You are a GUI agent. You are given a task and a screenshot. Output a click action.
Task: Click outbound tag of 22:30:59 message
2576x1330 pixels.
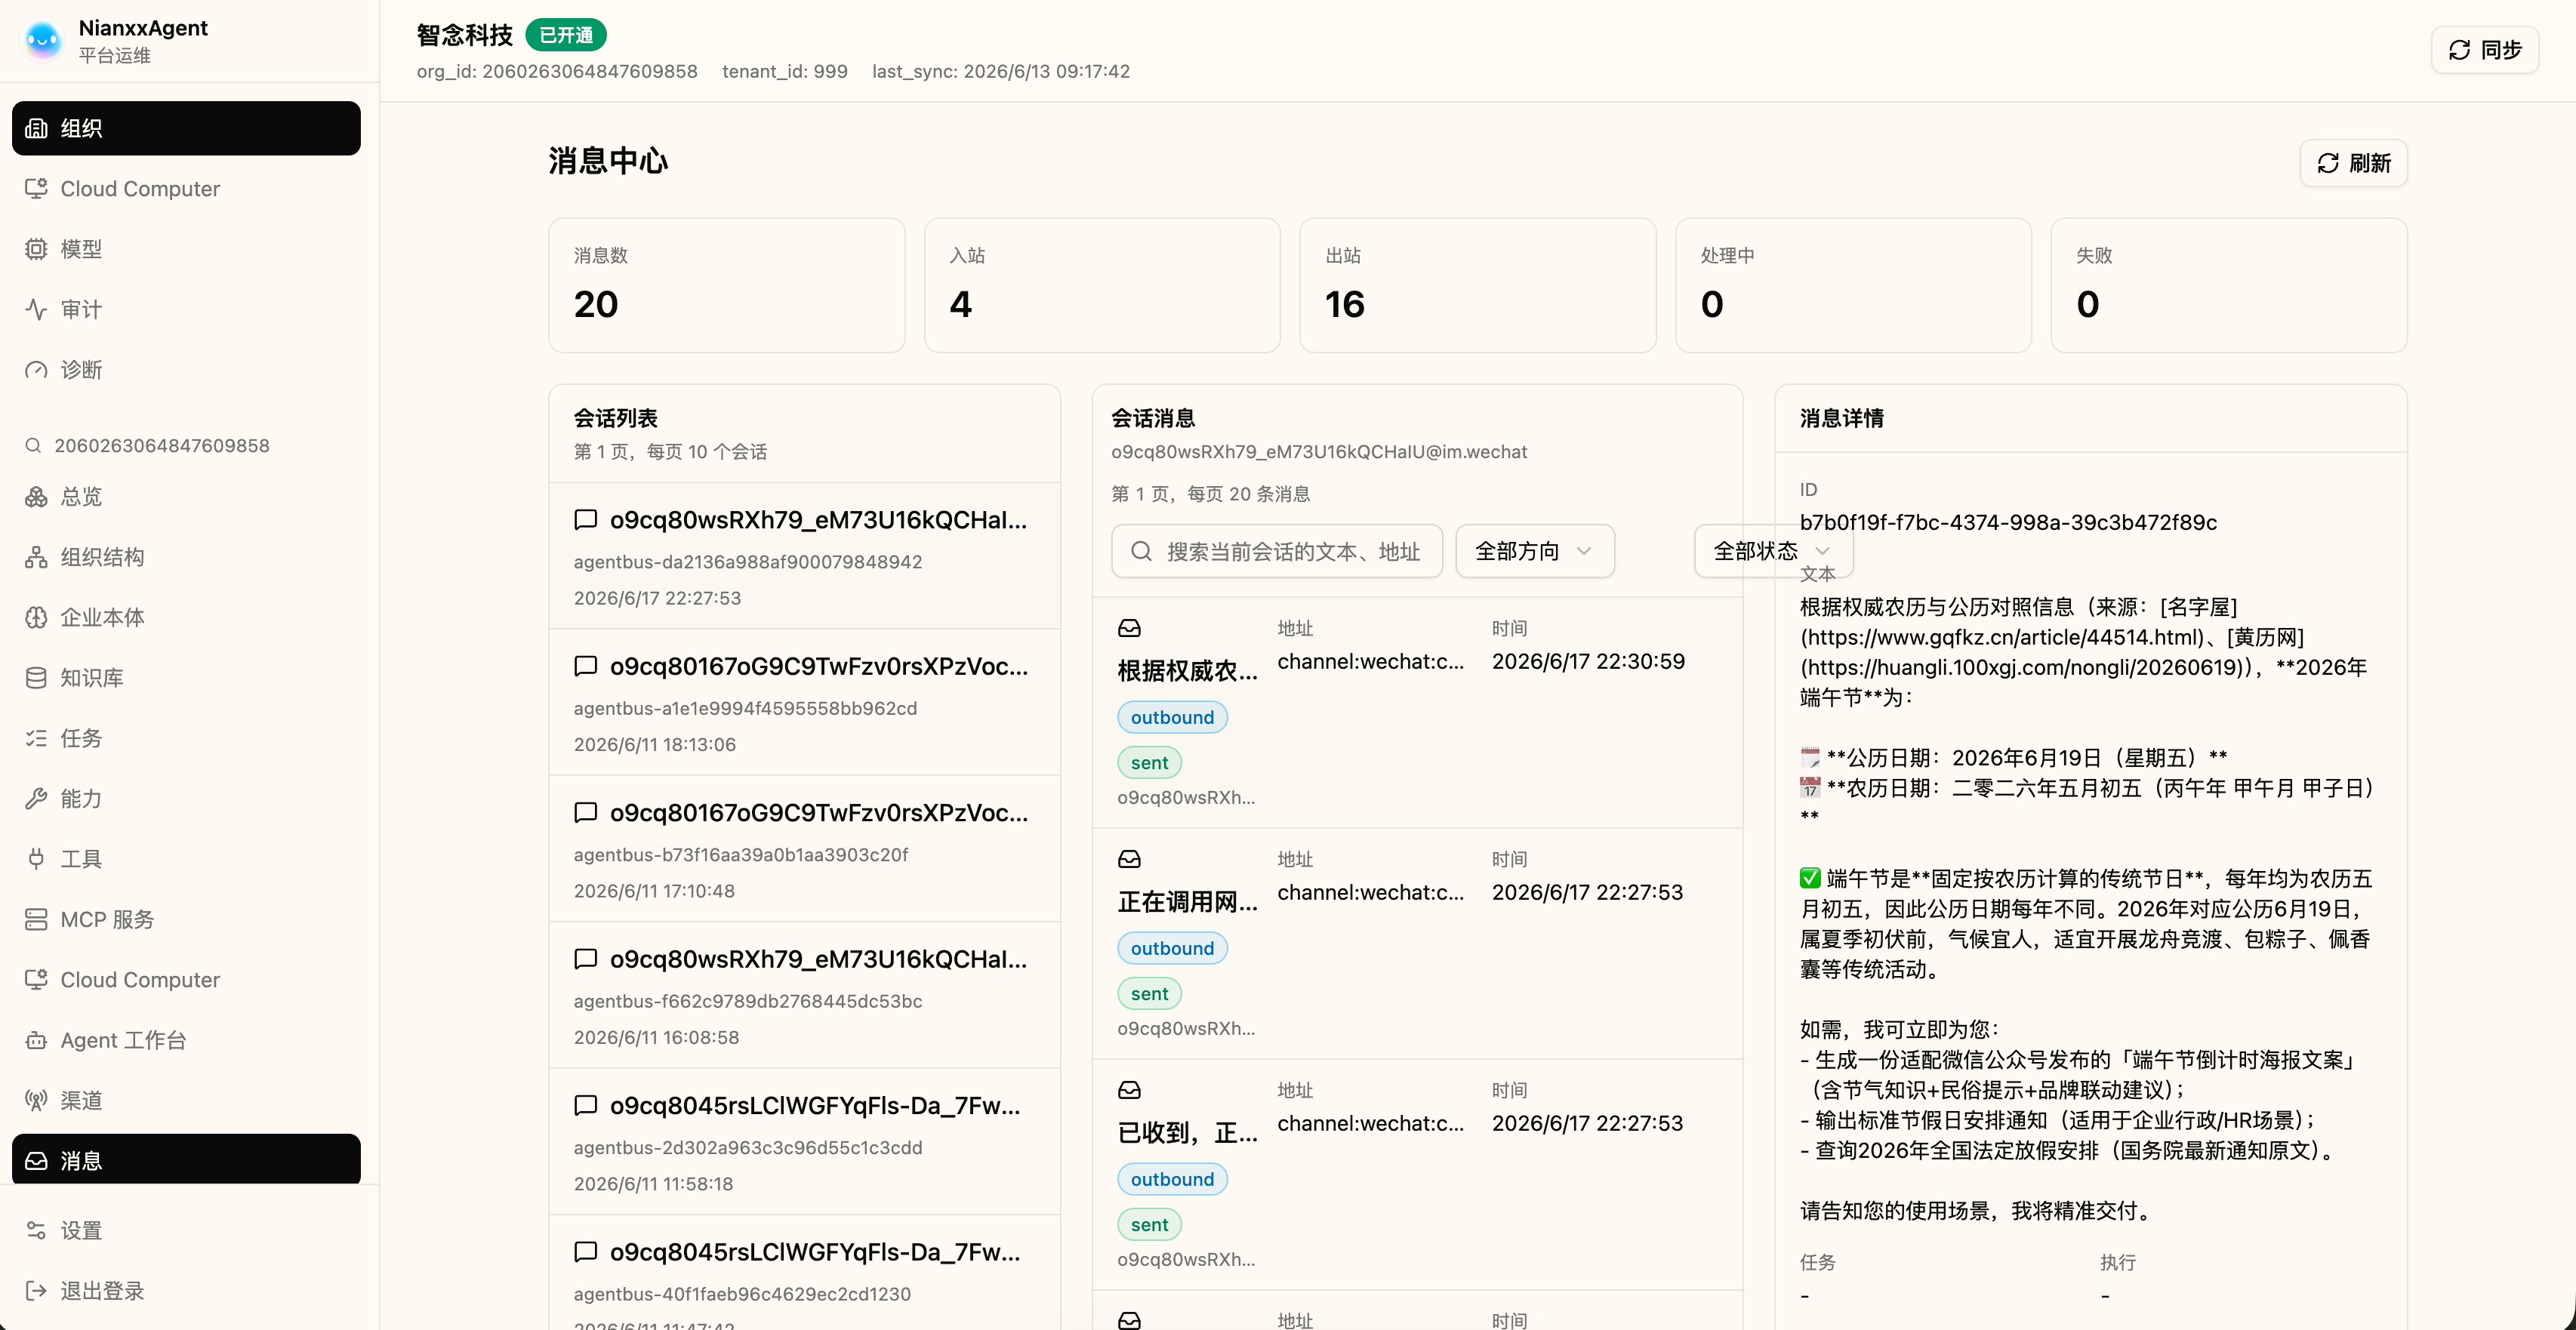coord(1172,717)
